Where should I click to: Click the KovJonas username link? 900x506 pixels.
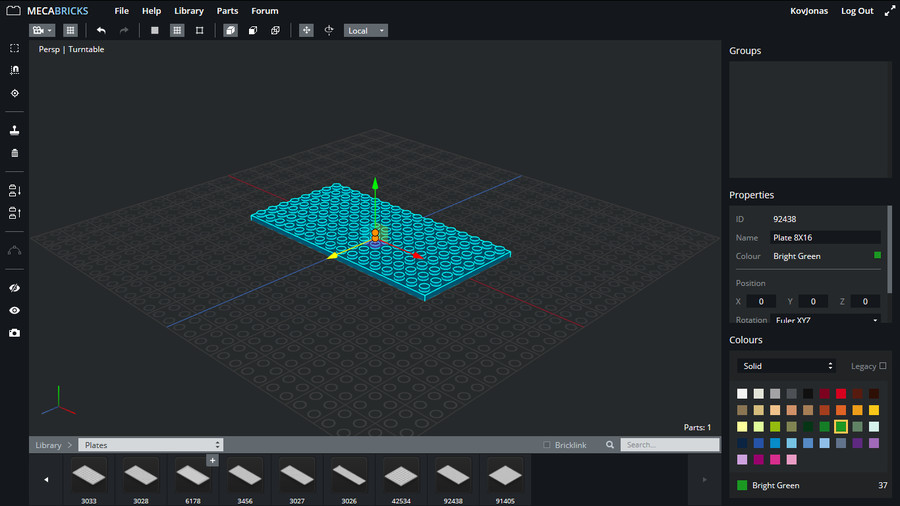point(809,11)
